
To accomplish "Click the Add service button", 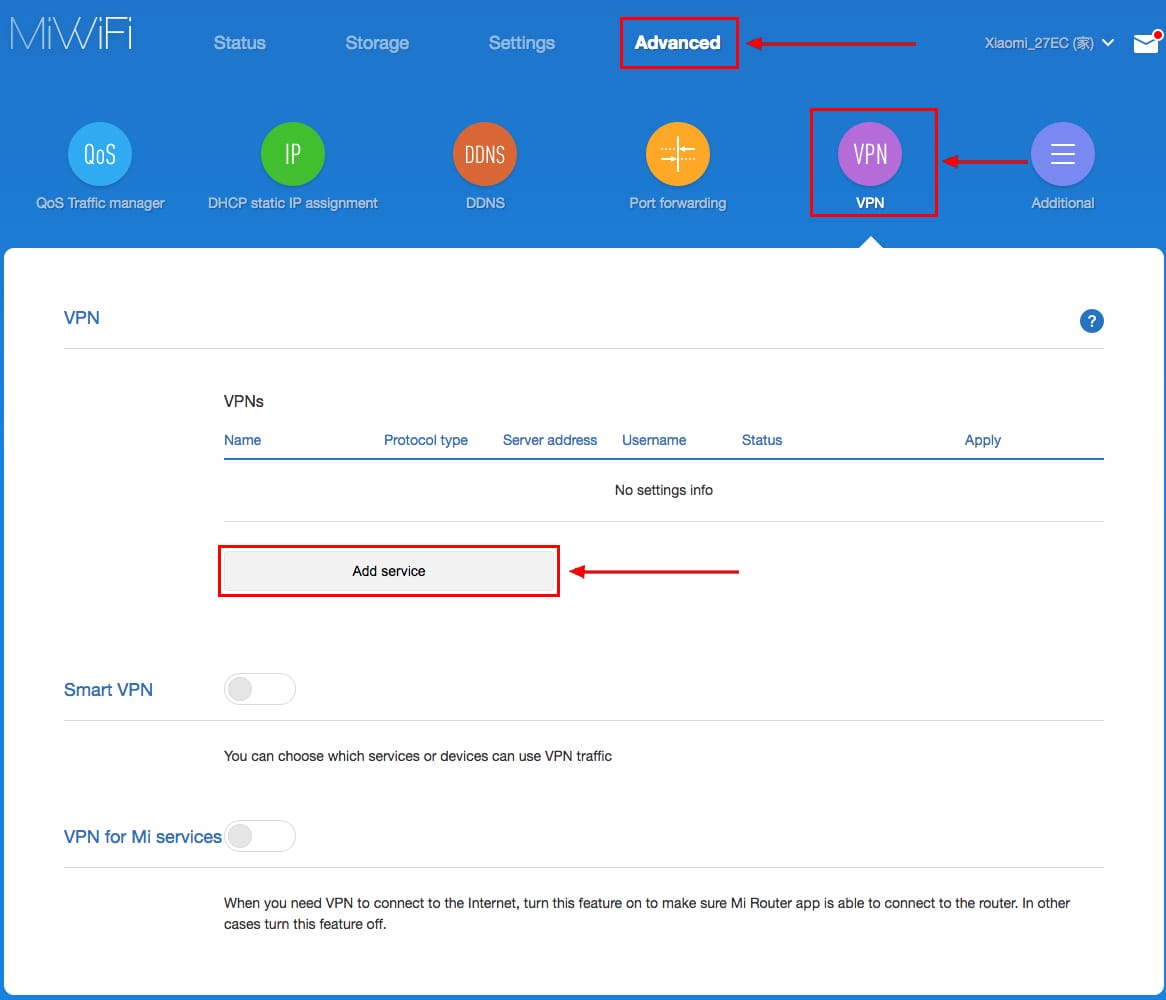I will (389, 570).
